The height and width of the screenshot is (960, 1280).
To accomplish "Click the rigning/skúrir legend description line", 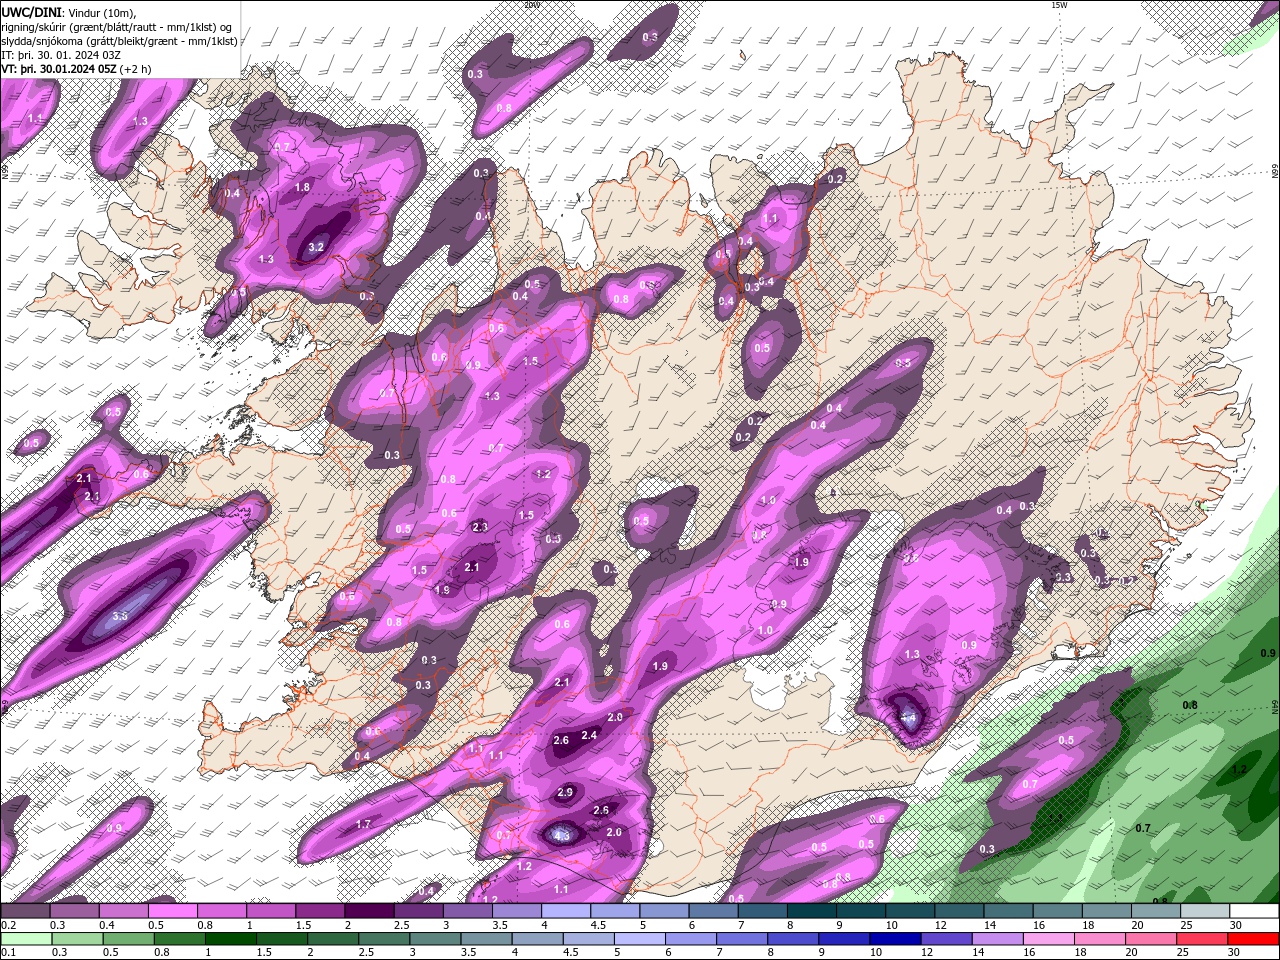I will [x=116, y=26].
